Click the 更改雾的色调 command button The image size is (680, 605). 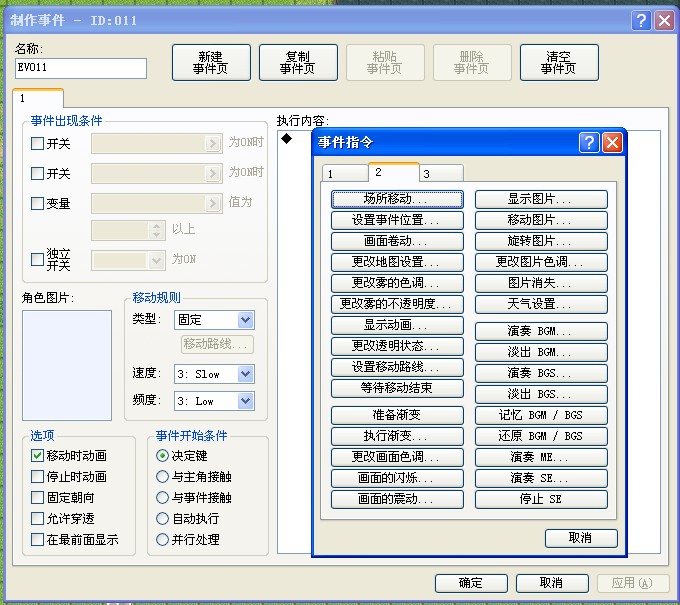[x=397, y=283]
